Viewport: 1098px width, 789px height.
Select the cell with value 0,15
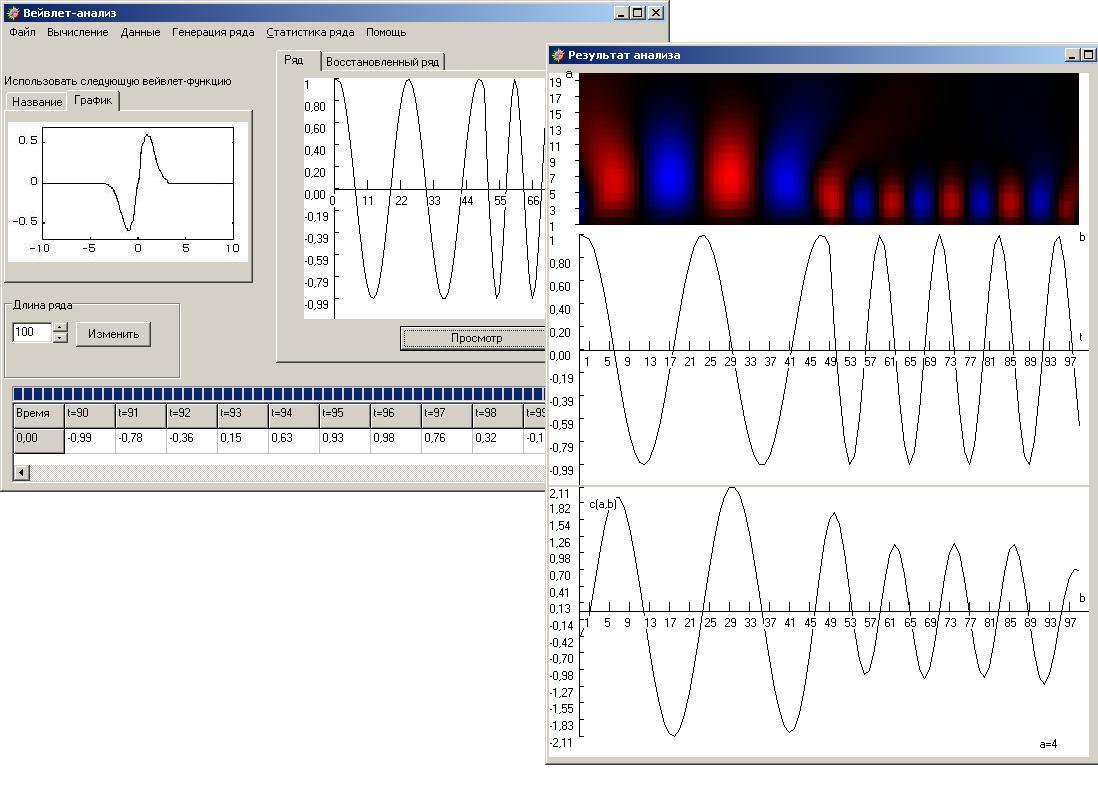point(243,440)
